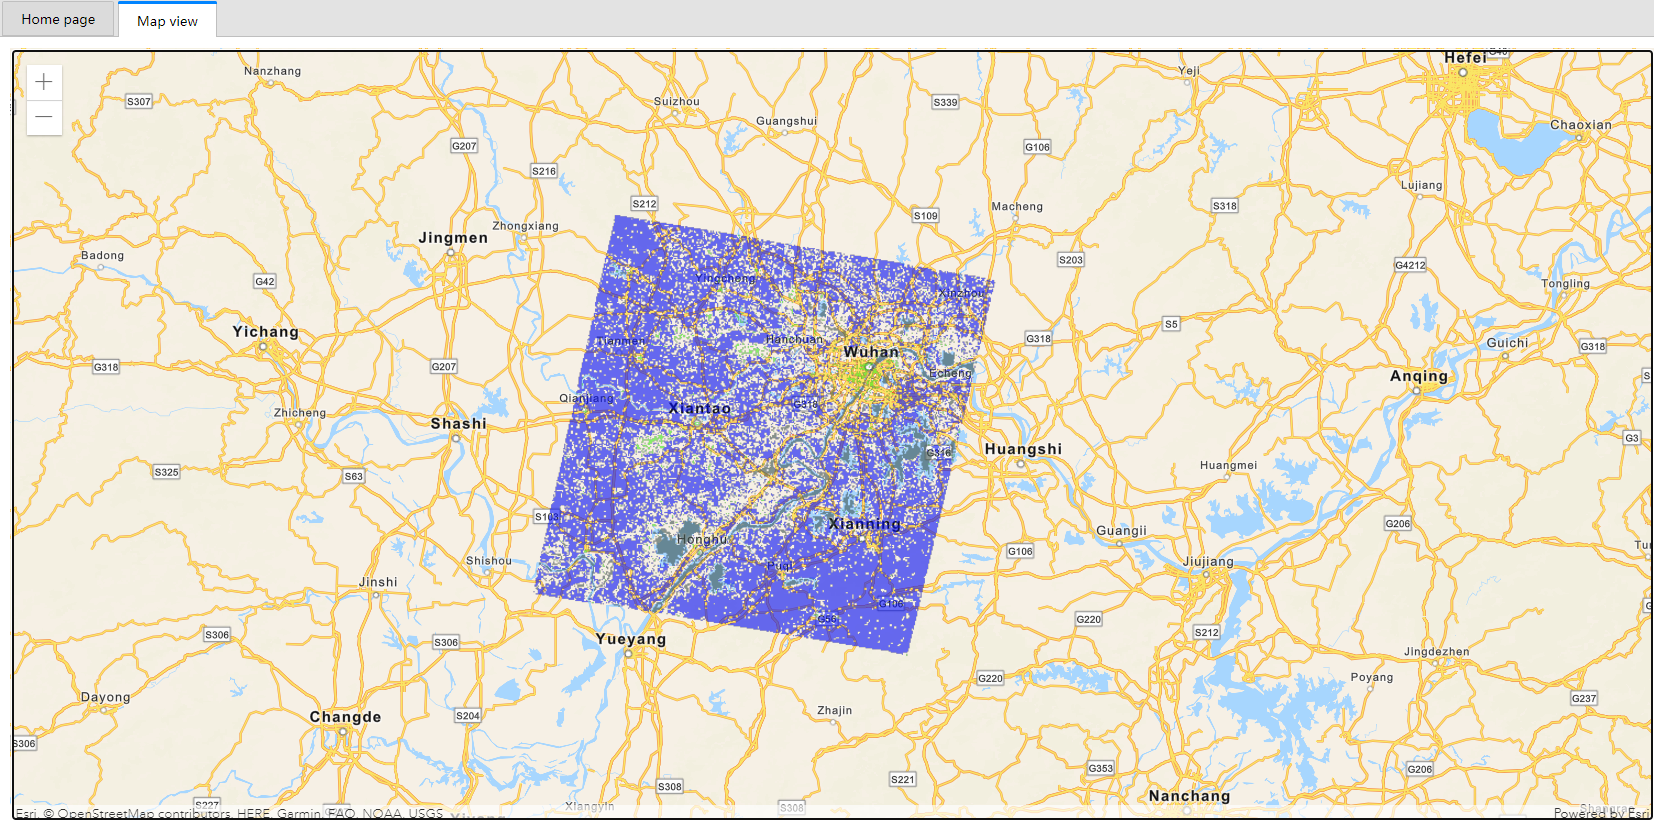Click the Guangji town label
1654x820 pixels.
point(1121,531)
